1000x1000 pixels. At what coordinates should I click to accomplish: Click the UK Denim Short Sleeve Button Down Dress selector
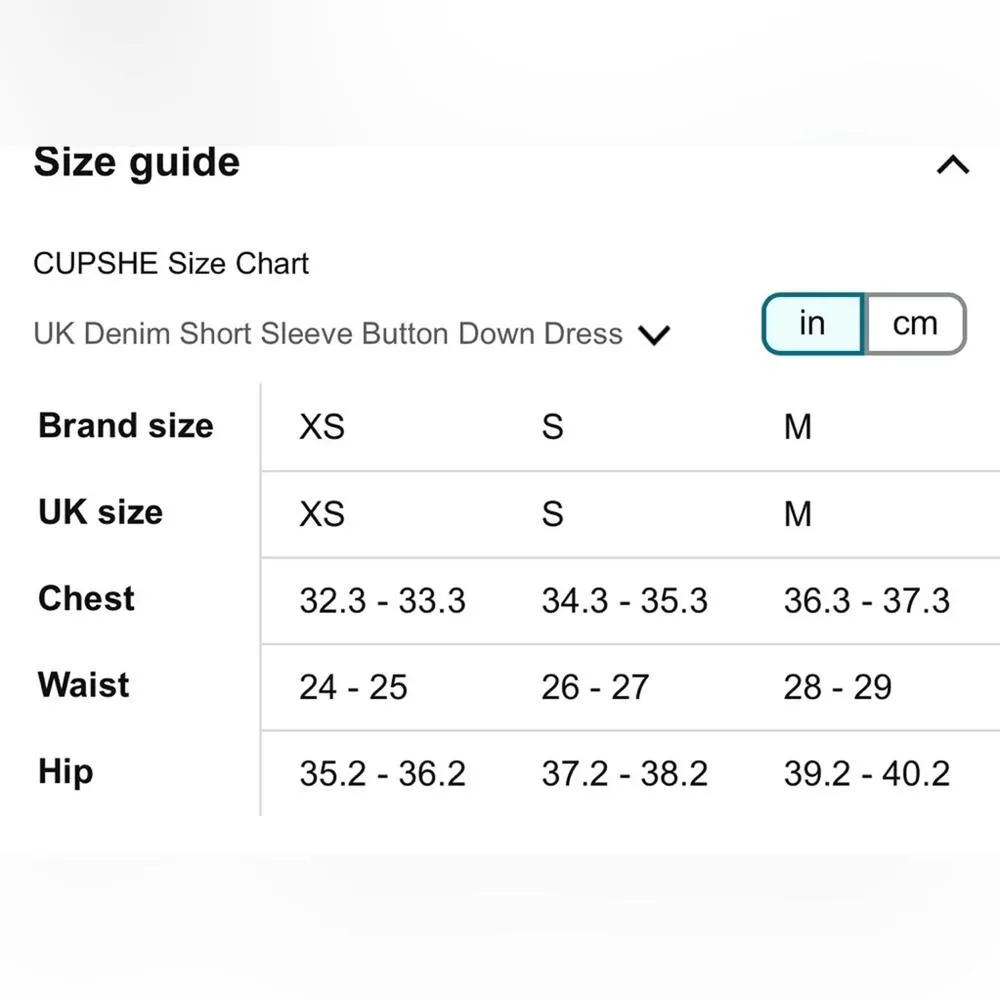click(x=328, y=333)
